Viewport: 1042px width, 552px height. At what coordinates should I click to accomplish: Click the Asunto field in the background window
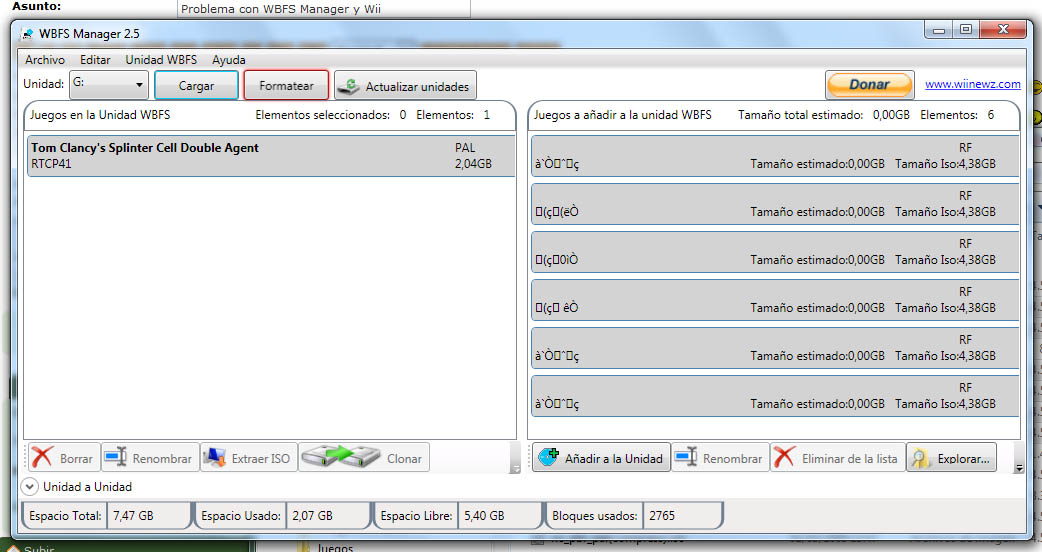point(324,9)
